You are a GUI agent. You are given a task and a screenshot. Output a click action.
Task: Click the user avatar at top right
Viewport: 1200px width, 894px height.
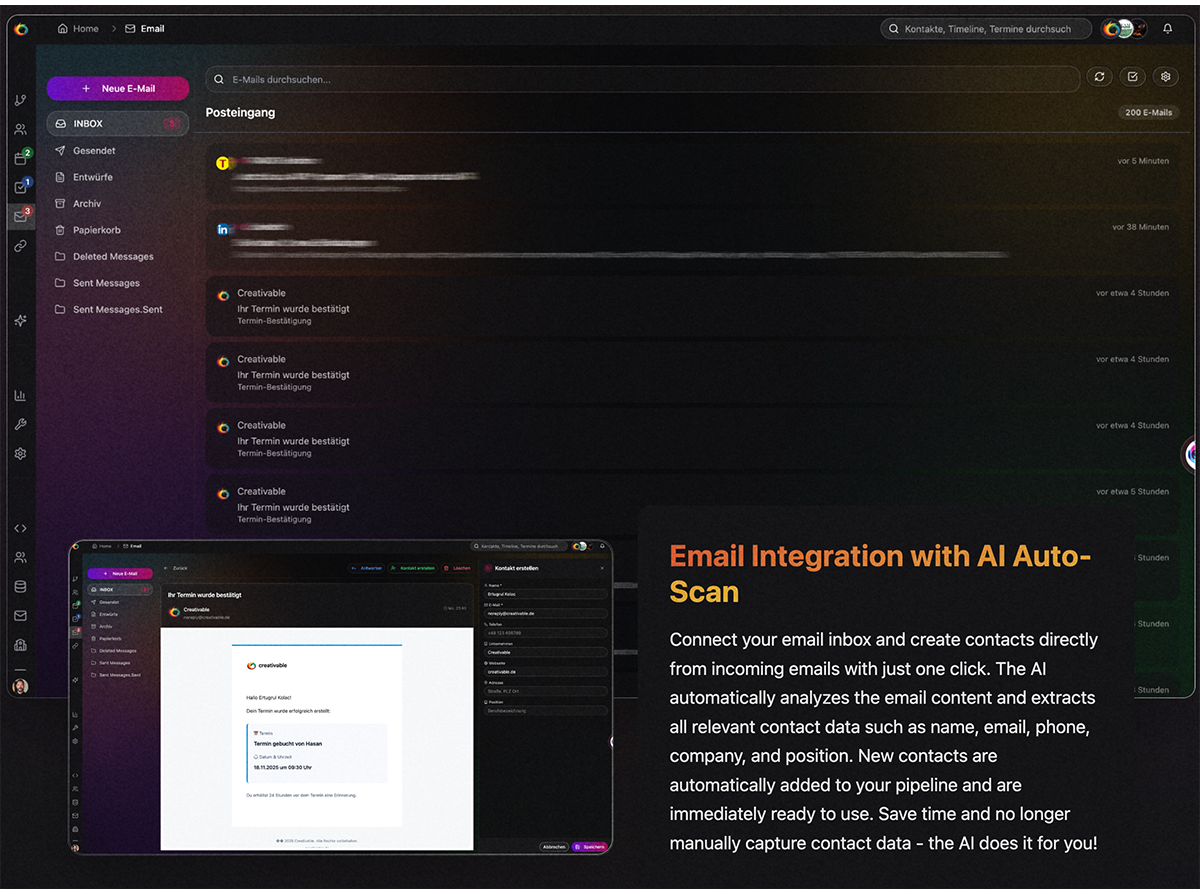tap(1124, 28)
